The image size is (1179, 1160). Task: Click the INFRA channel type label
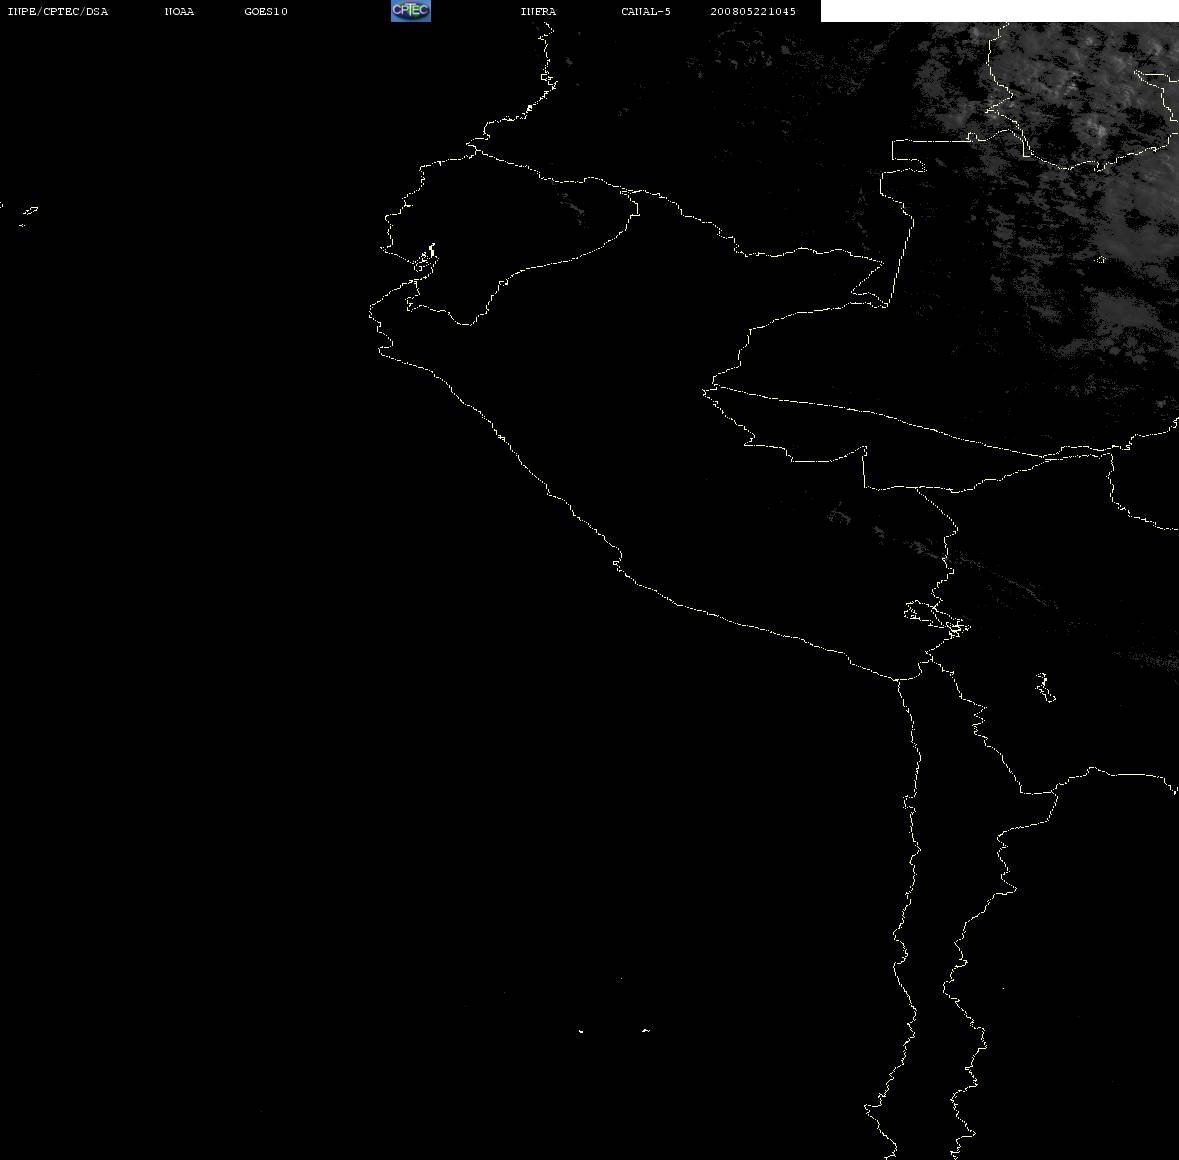coord(538,11)
